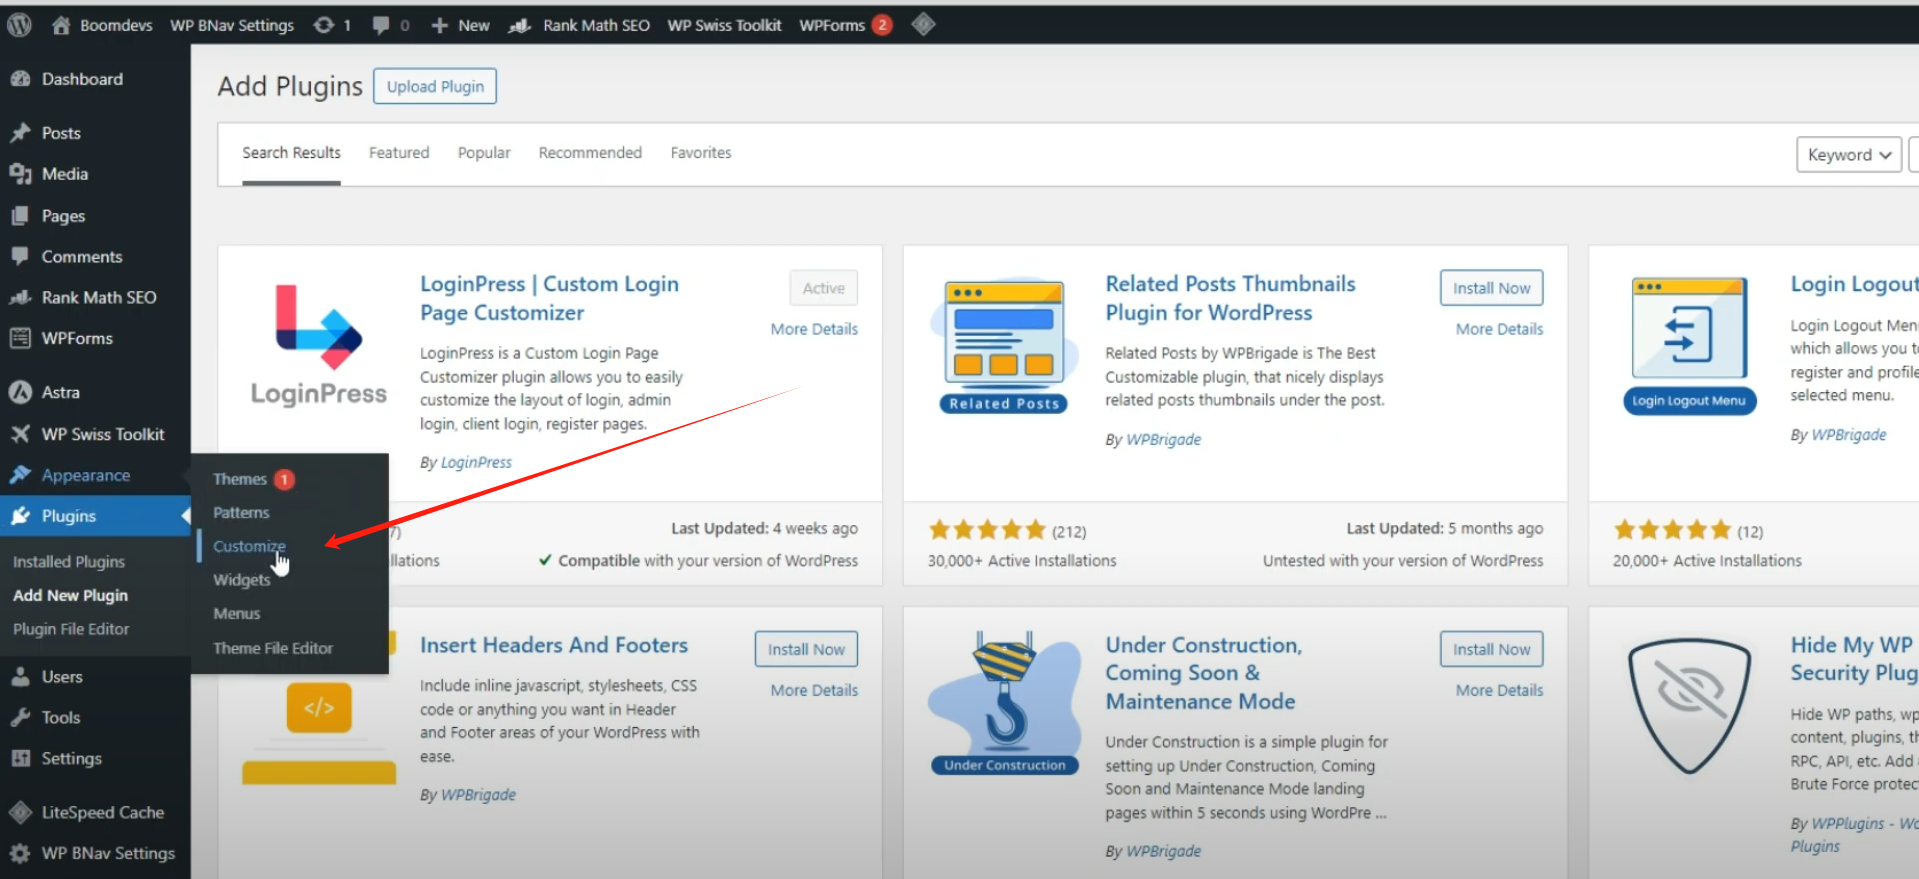Click the WP Swiss Toolkit tools icon
Image resolution: width=1919 pixels, height=879 pixels.
click(x=20, y=434)
